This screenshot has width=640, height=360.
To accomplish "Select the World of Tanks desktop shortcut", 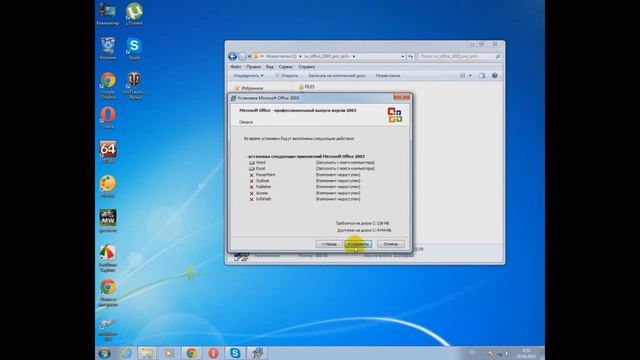I will tap(134, 85).
